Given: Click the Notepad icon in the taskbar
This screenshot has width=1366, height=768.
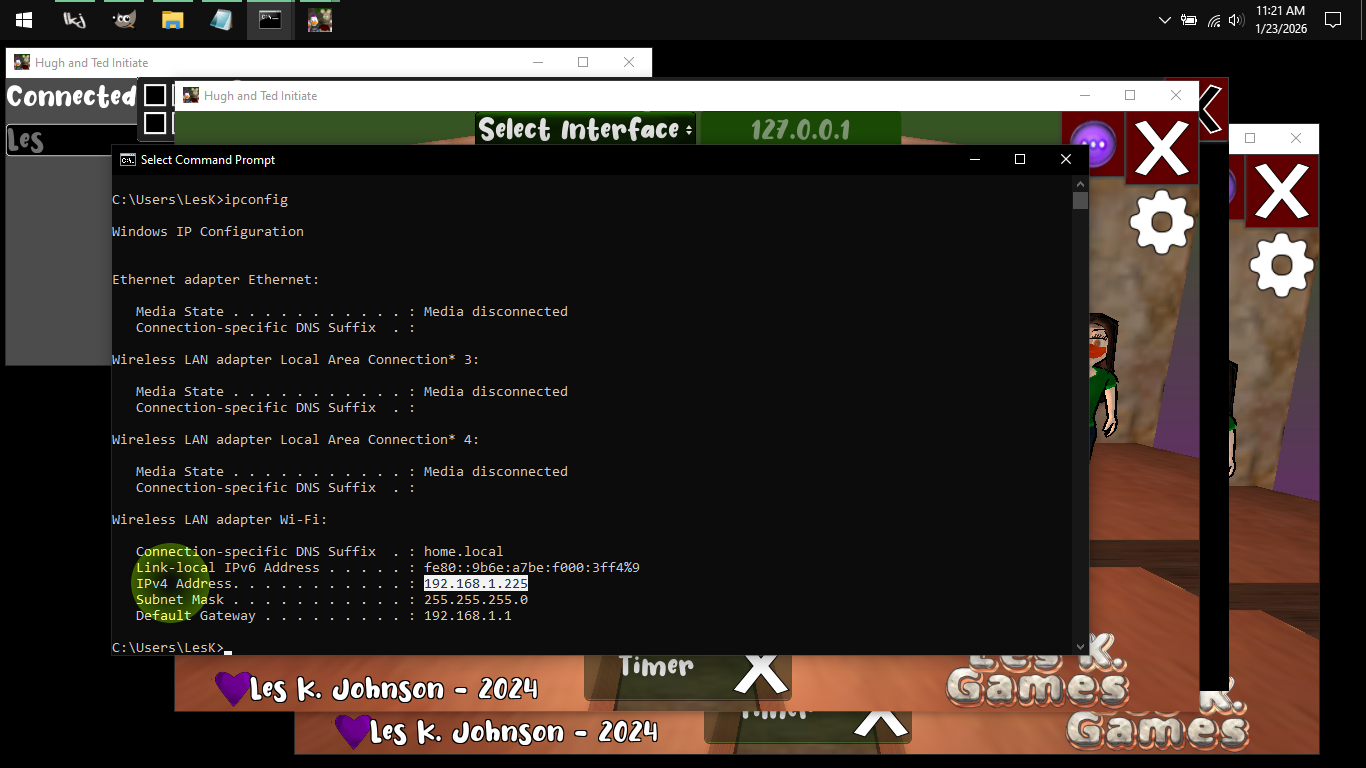Looking at the screenshot, I should point(221,20).
